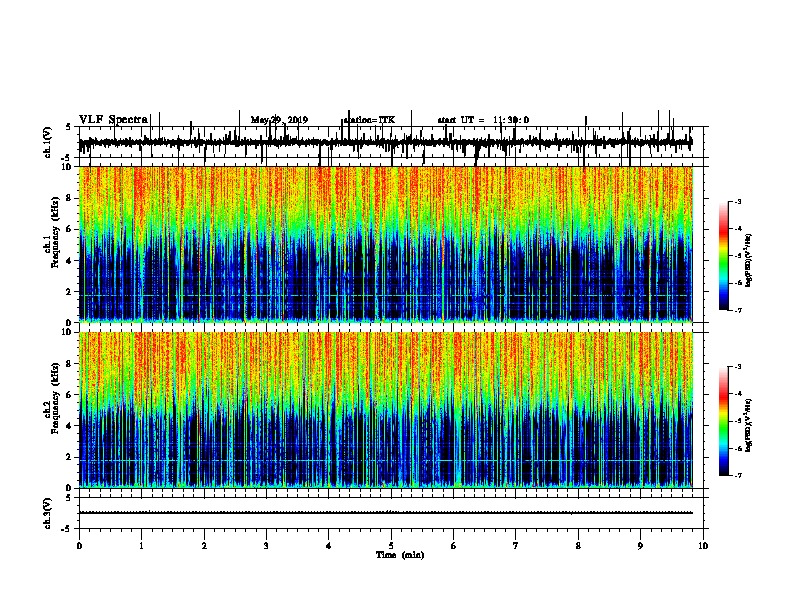The image size is (792, 612).
Task: Click time axis tick label '10'
Action: 703,546
